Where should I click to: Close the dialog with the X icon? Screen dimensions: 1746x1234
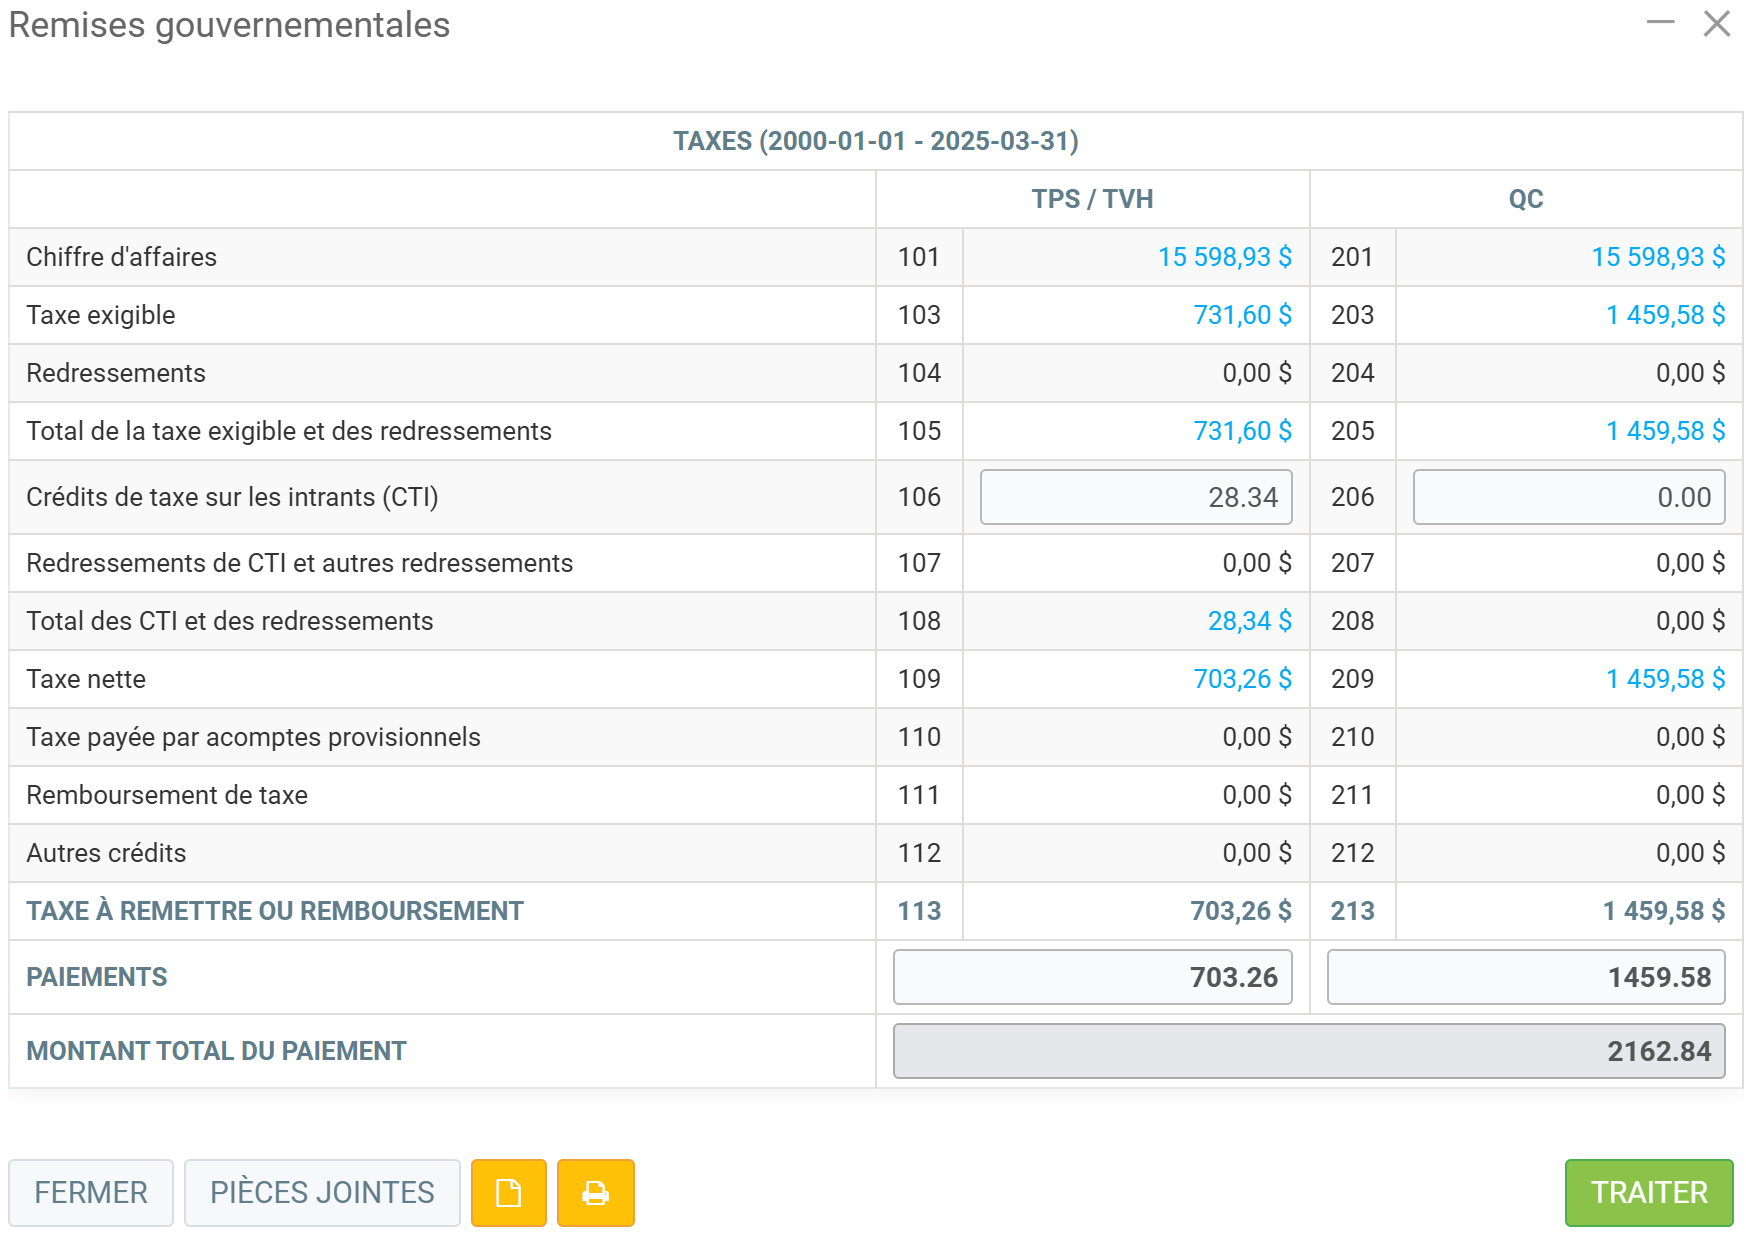[x=1716, y=23]
